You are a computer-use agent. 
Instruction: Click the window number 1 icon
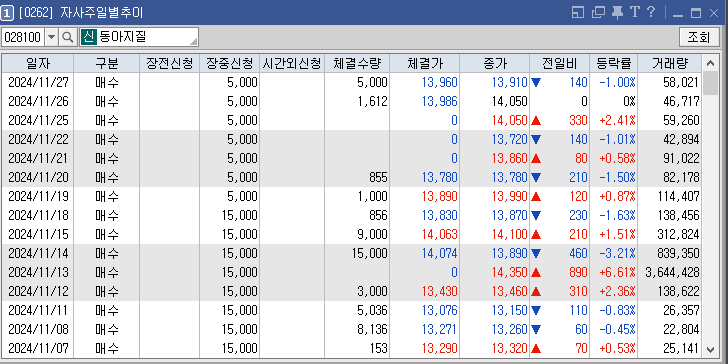click(6, 13)
